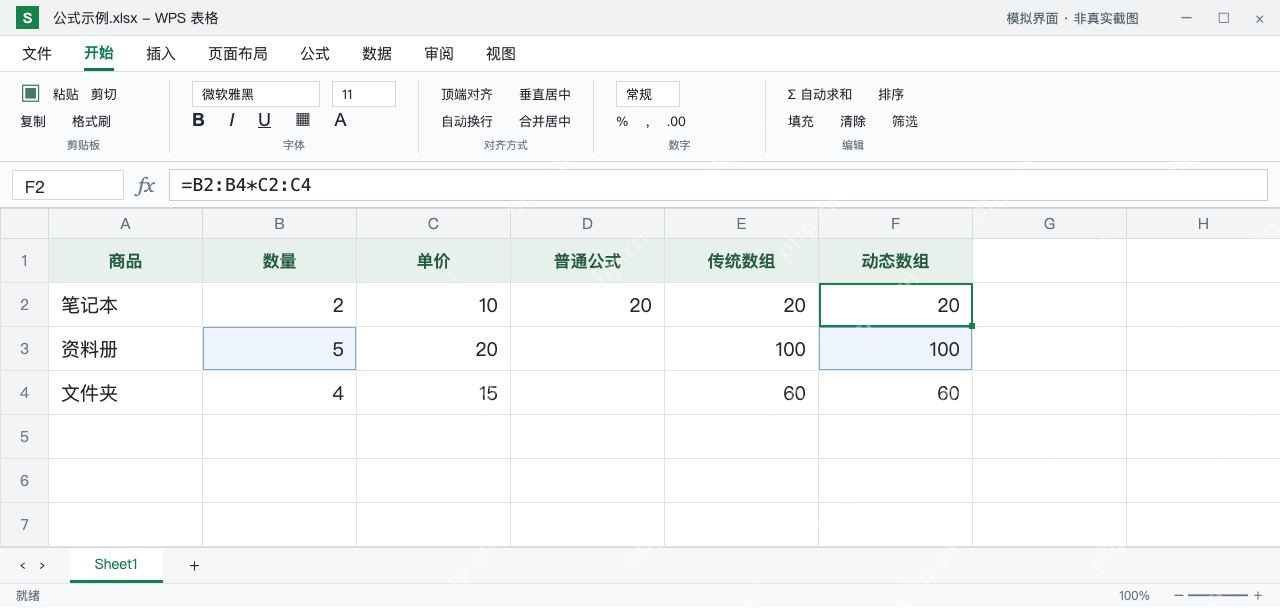Open the 视图 ribbon tab
1280x608 pixels.
coord(501,54)
